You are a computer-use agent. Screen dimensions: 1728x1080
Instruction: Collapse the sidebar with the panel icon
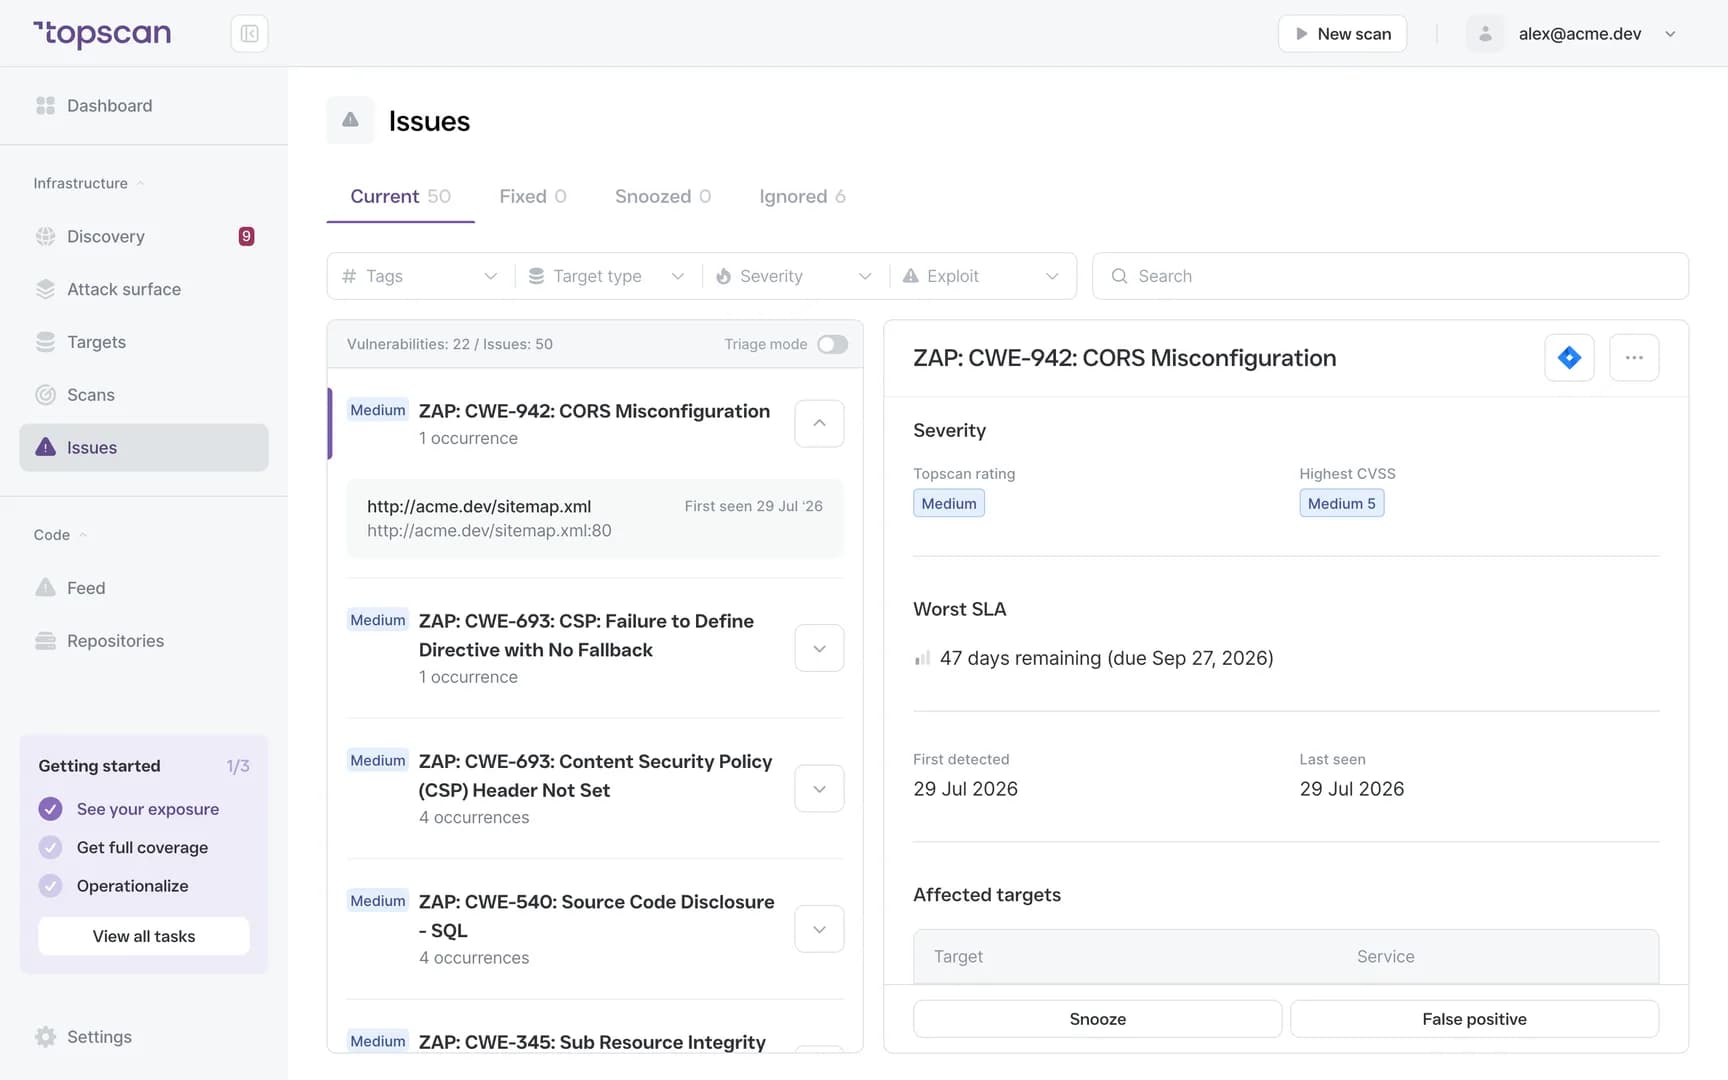[249, 34]
